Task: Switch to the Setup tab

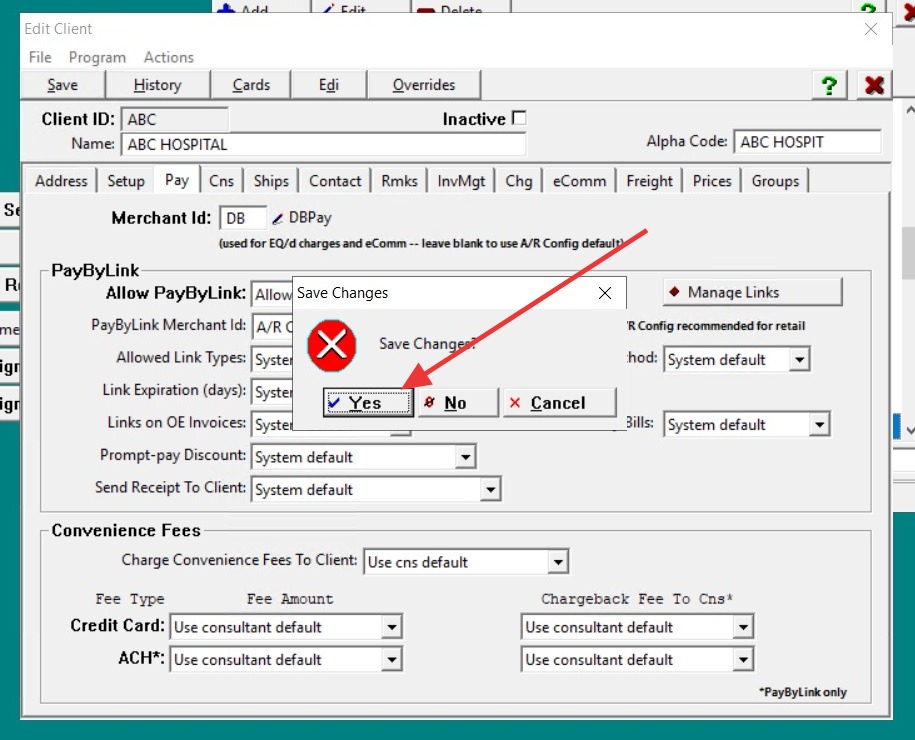Action: (x=126, y=181)
